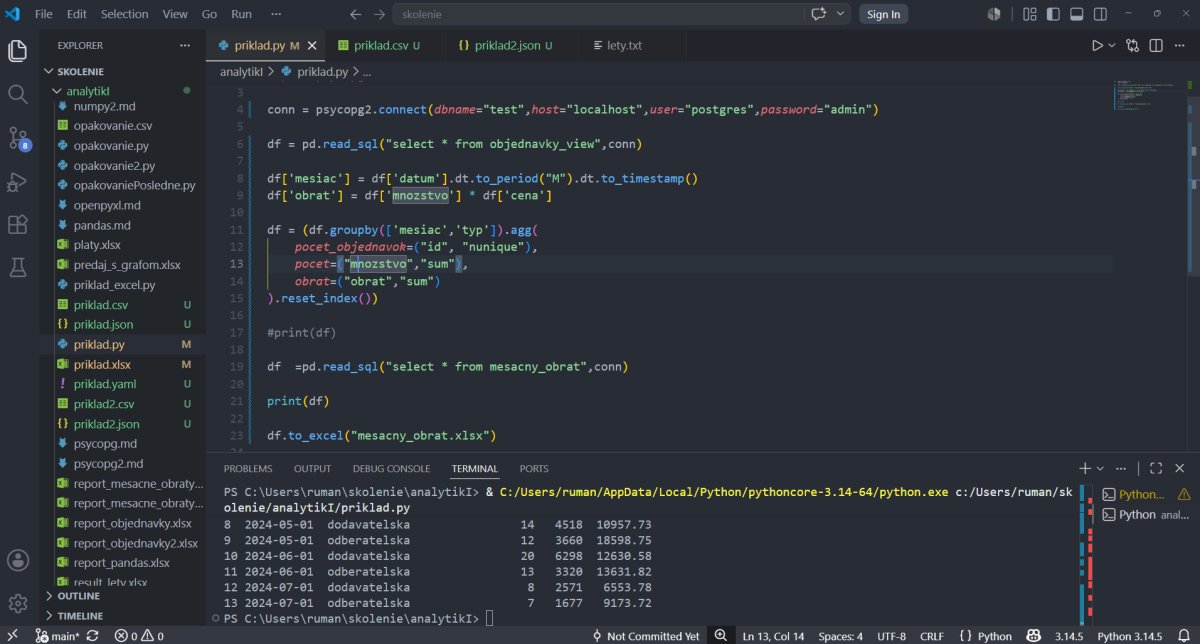Open run options dropdown beside play icon
1200x644 pixels.
(x=1111, y=45)
